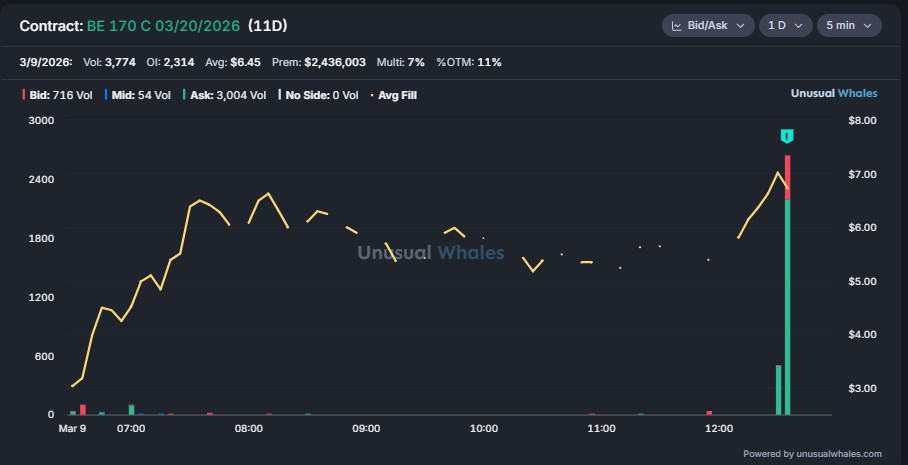Click the 2400 volume axis label
This screenshot has width=908, height=465.
(x=42, y=179)
